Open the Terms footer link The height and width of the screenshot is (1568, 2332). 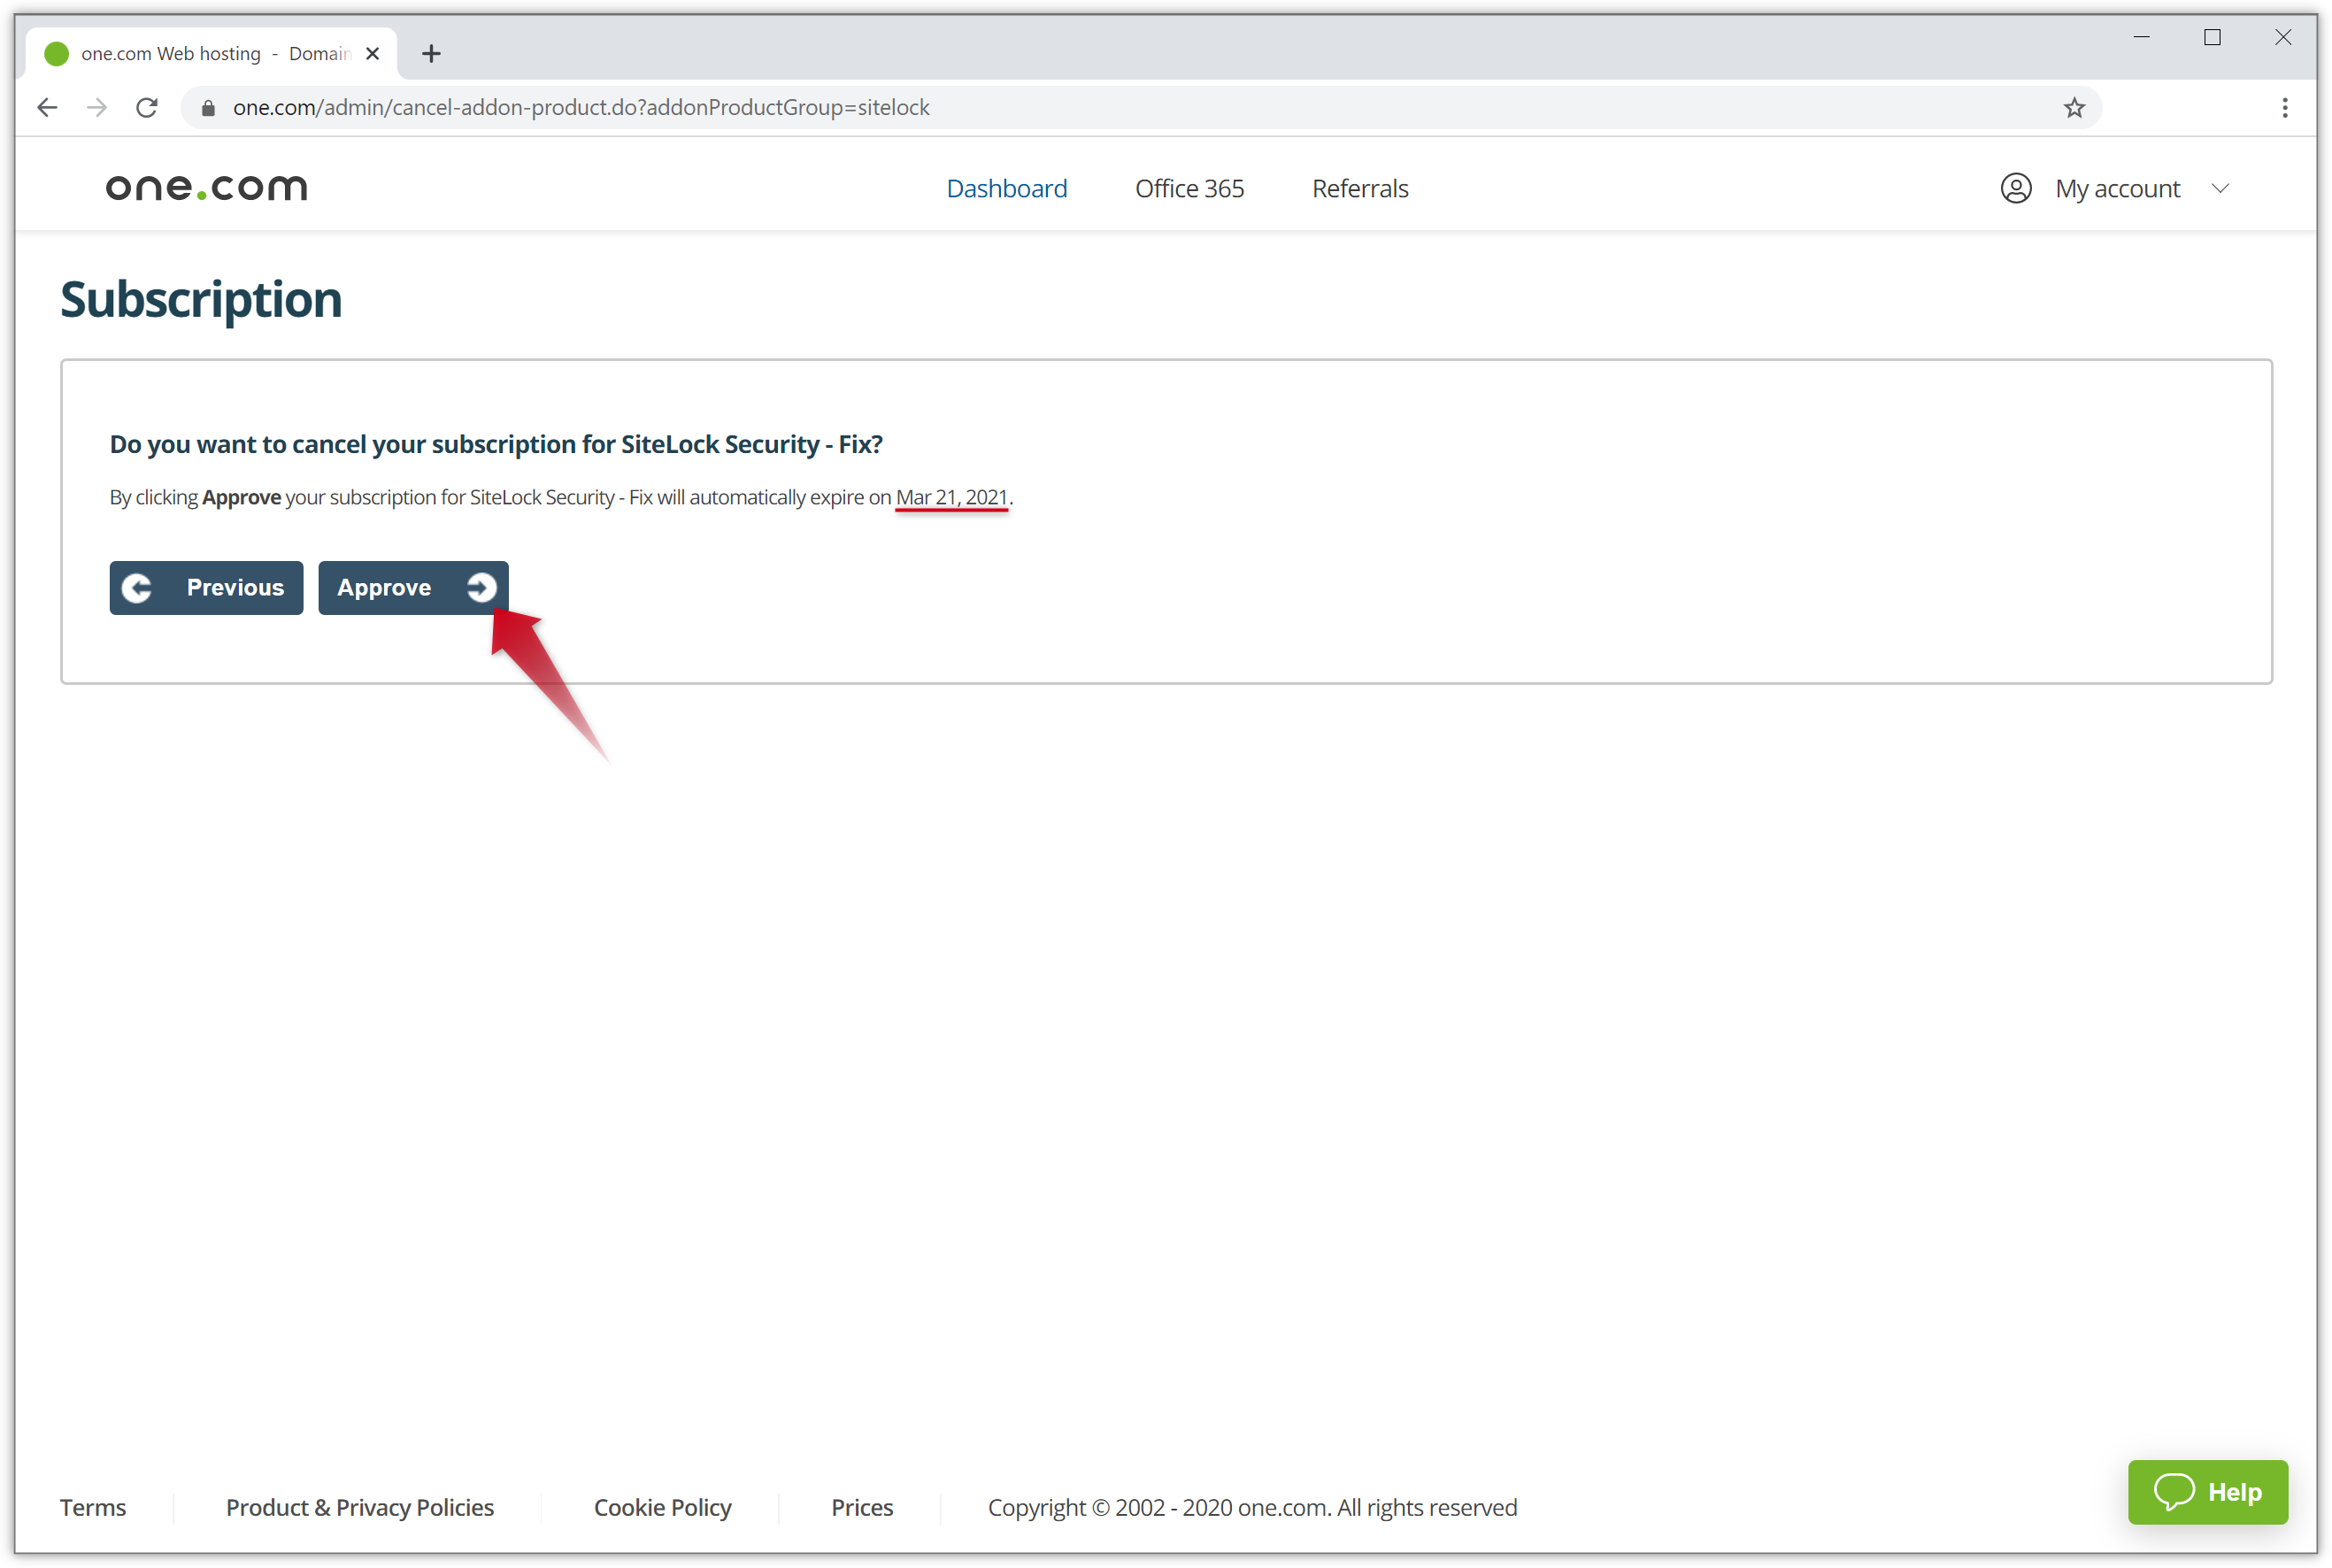[x=93, y=1507]
